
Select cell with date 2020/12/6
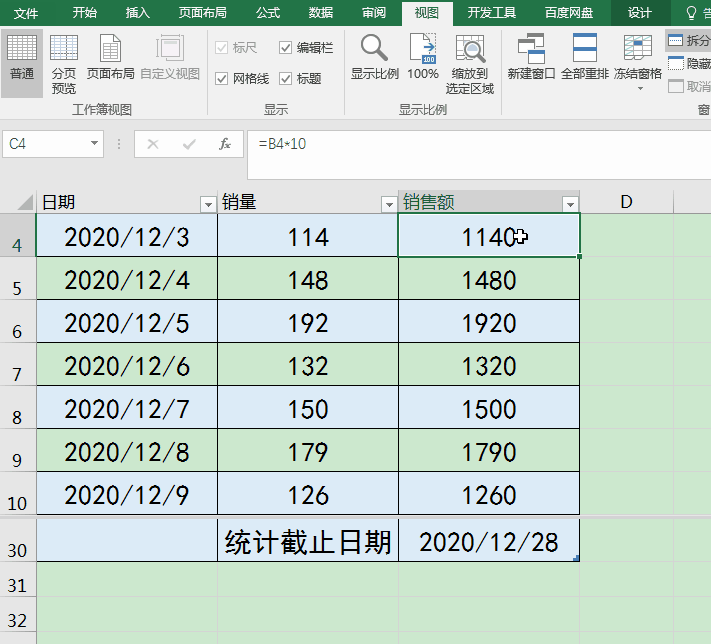coord(127,365)
